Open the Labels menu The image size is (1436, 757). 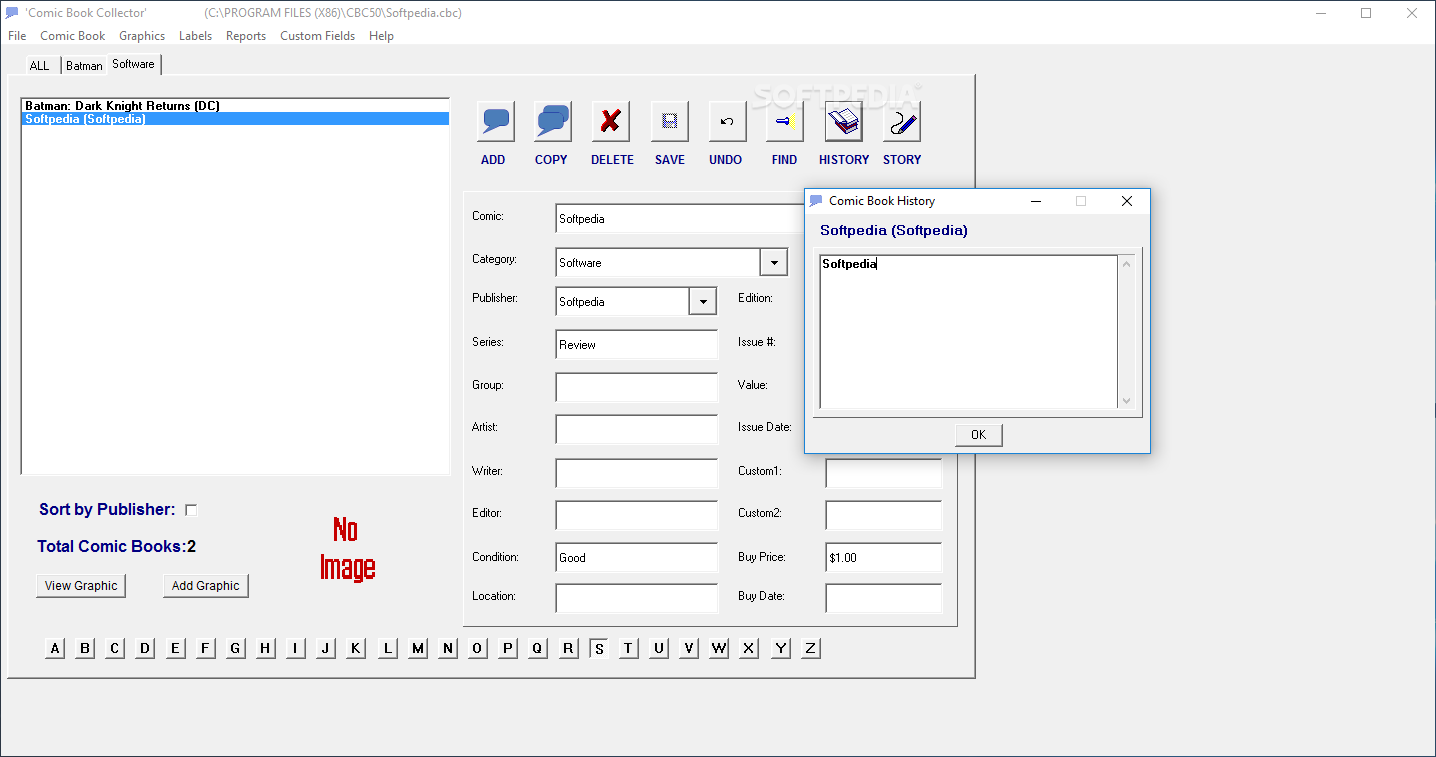pos(195,36)
